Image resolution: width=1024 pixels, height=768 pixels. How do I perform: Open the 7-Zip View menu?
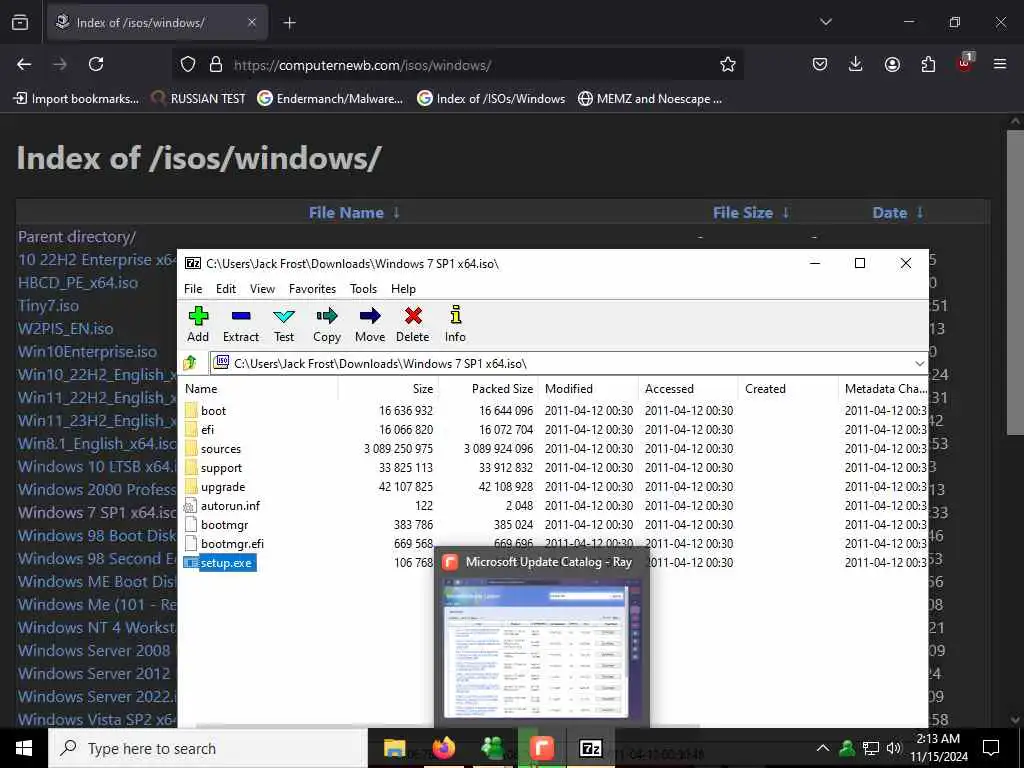point(262,289)
